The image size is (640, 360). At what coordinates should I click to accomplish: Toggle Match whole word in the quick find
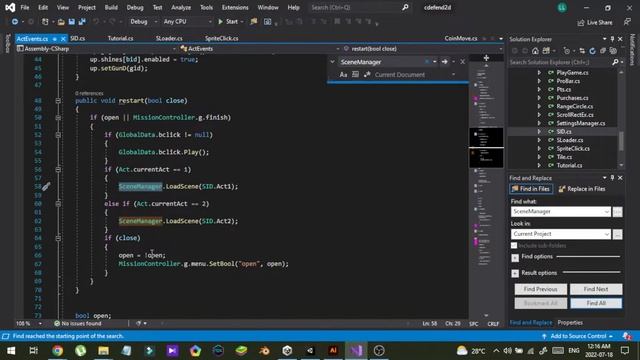[x=356, y=75]
